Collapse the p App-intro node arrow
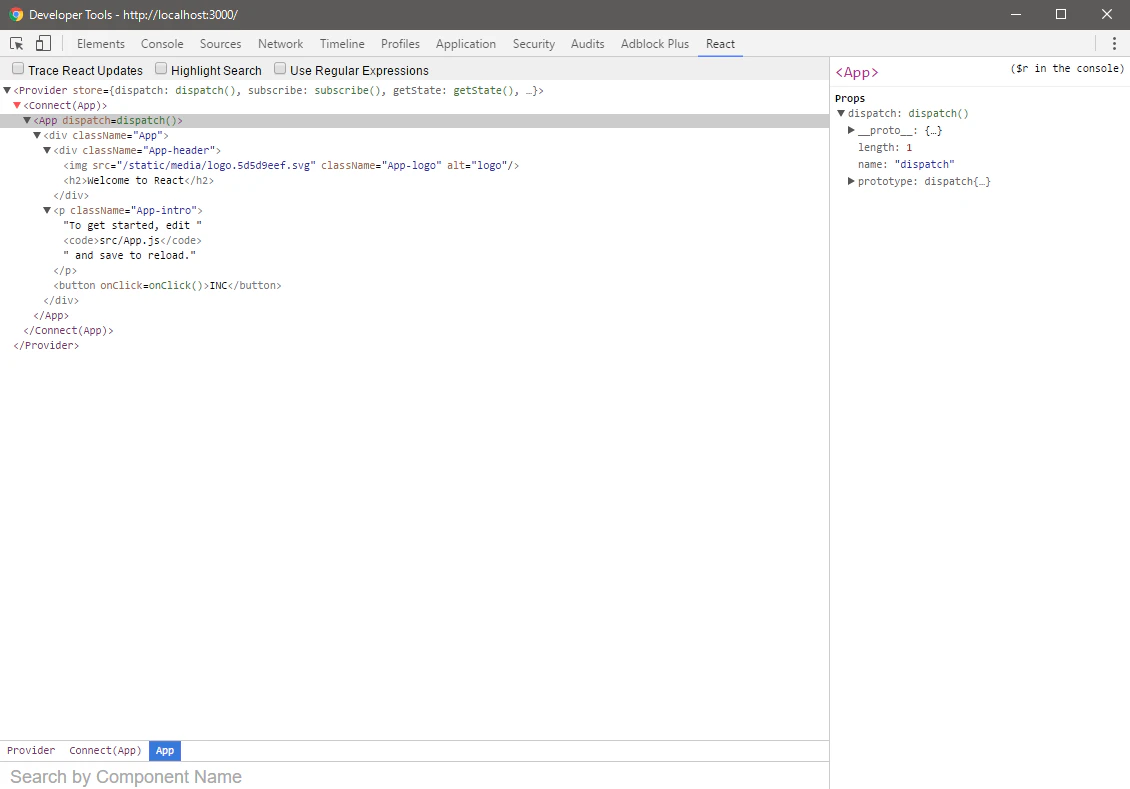Image resolution: width=1130 pixels, height=789 pixels. [48, 210]
